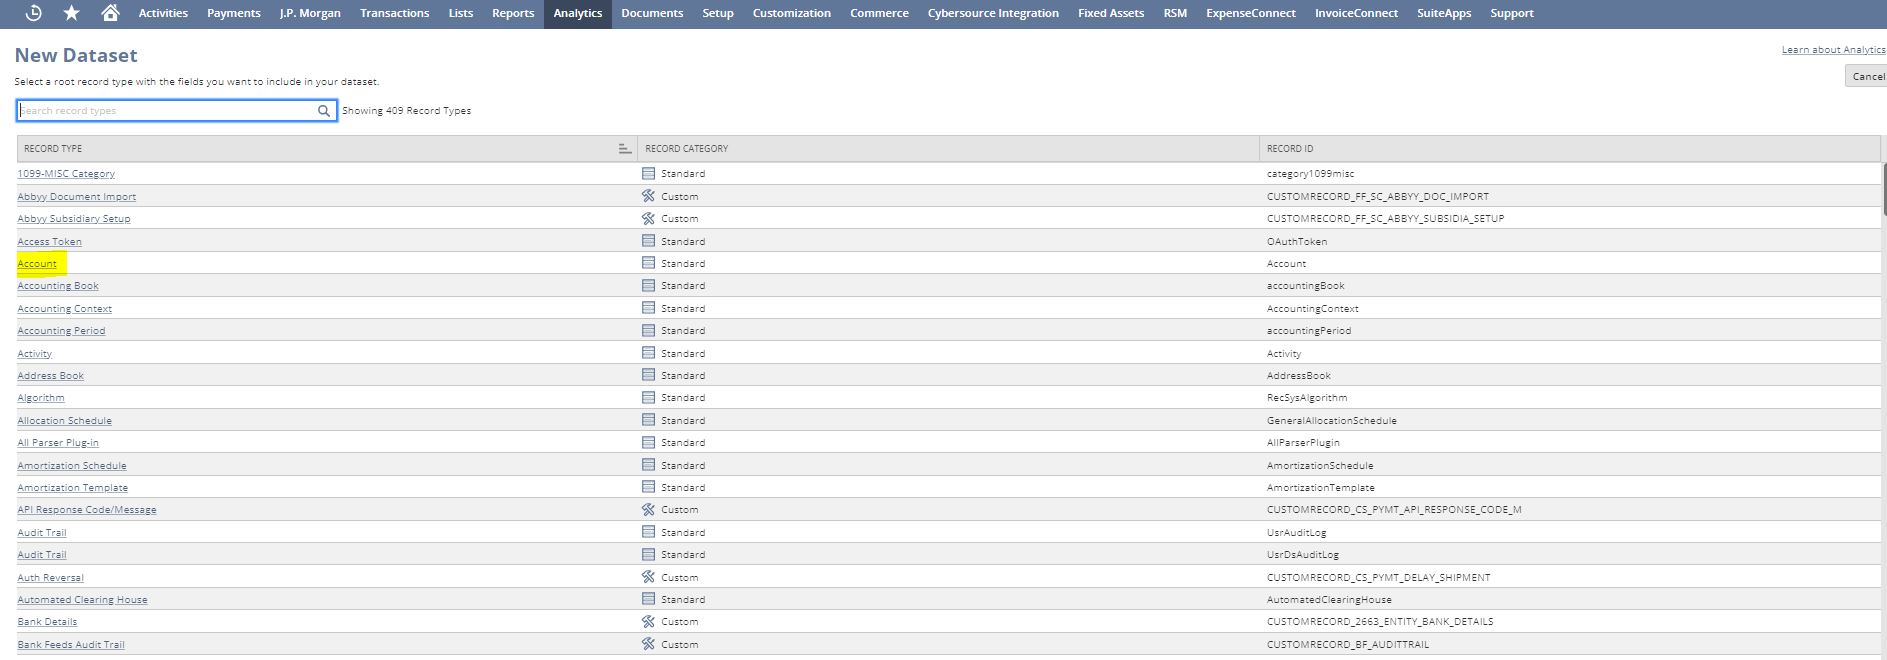Viewport: 1887px width, 660px height.
Task: Click the Record Type column sort icon
Action: pyautogui.click(x=624, y=149)
